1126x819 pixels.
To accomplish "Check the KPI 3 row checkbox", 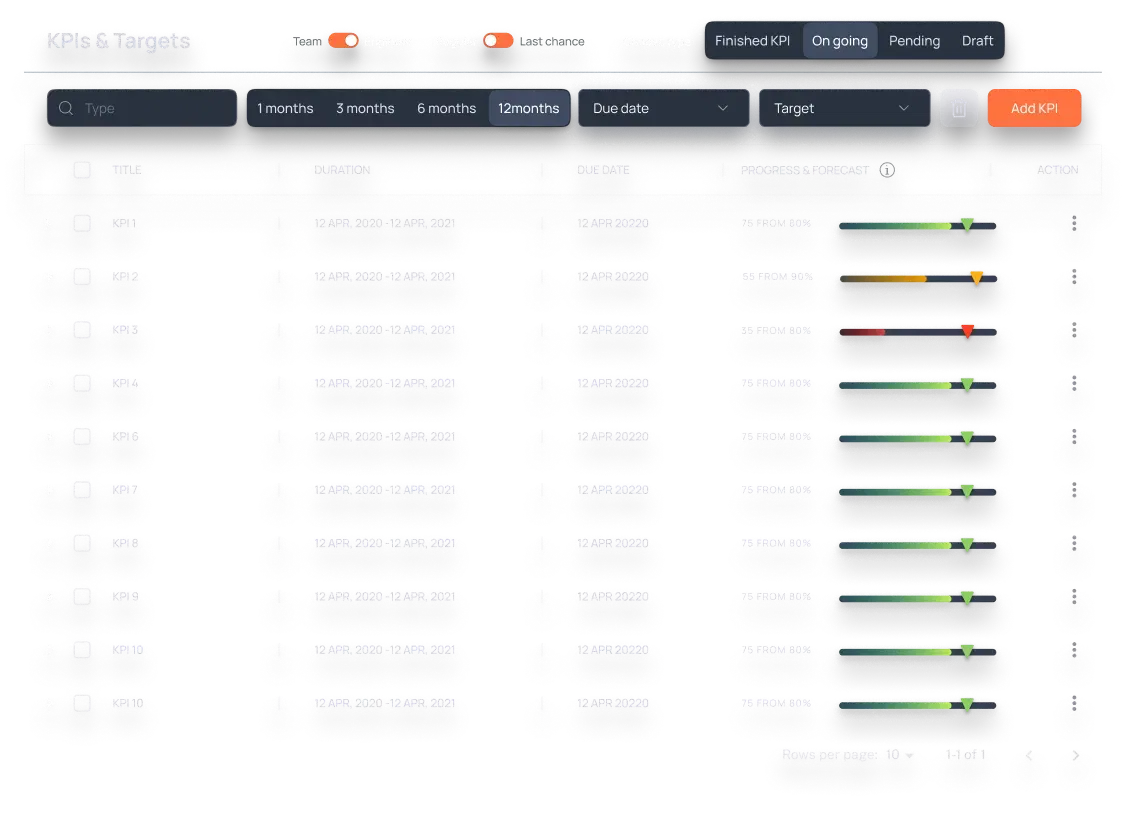I will pos(82,330).
